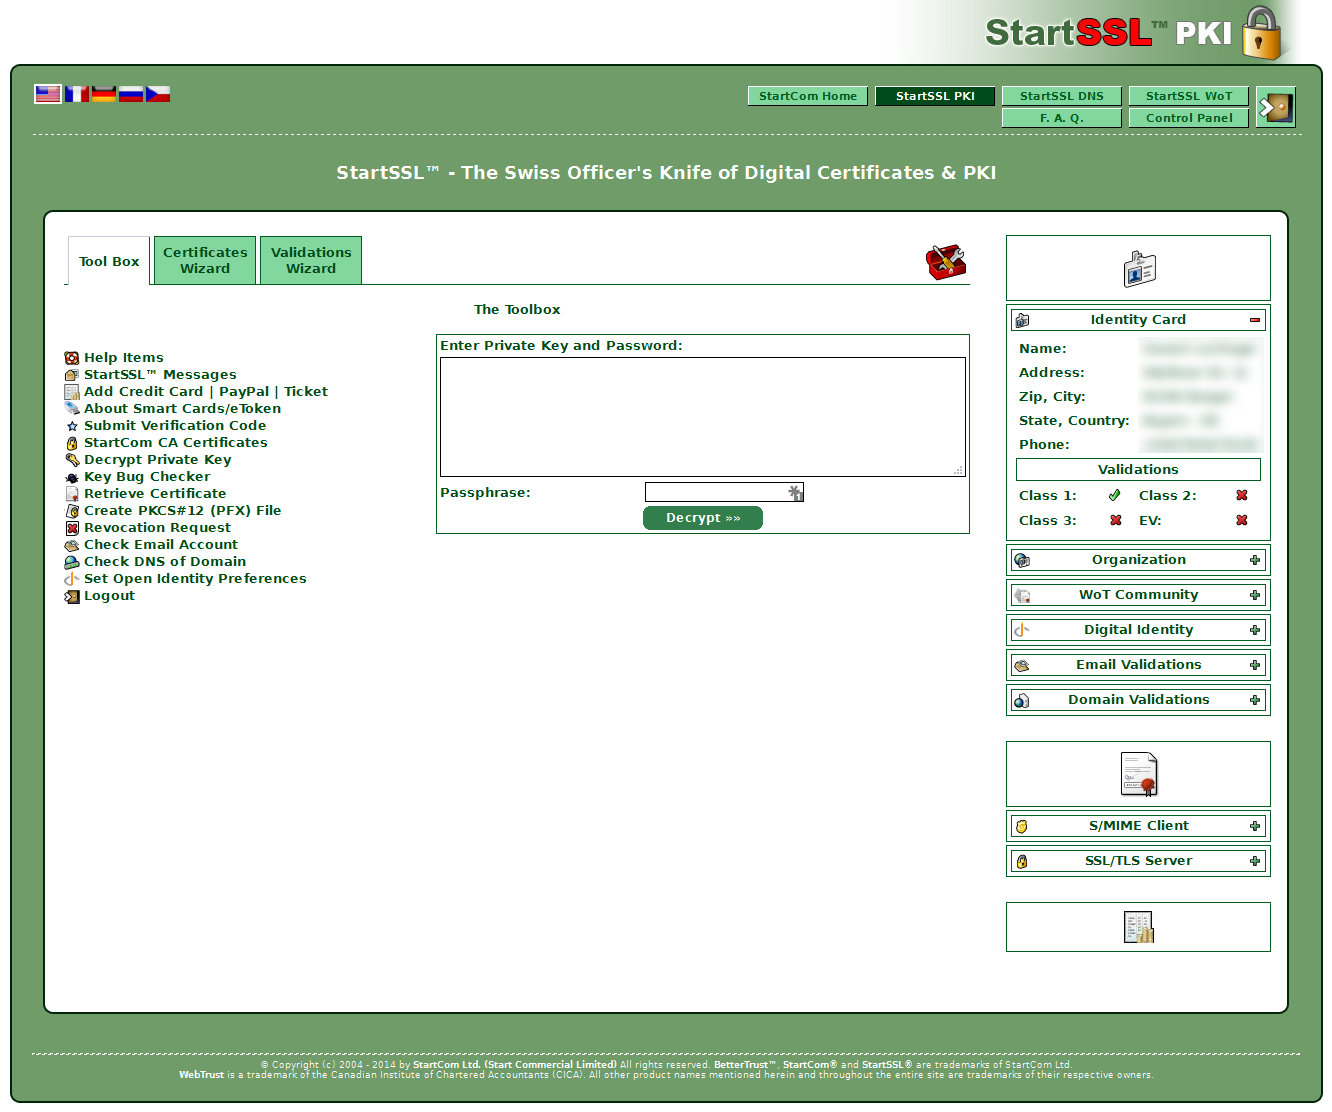Click the Submit Verification Code star icon
This screenshot has height=1112, width=1332.
click(x=72, y=426)
